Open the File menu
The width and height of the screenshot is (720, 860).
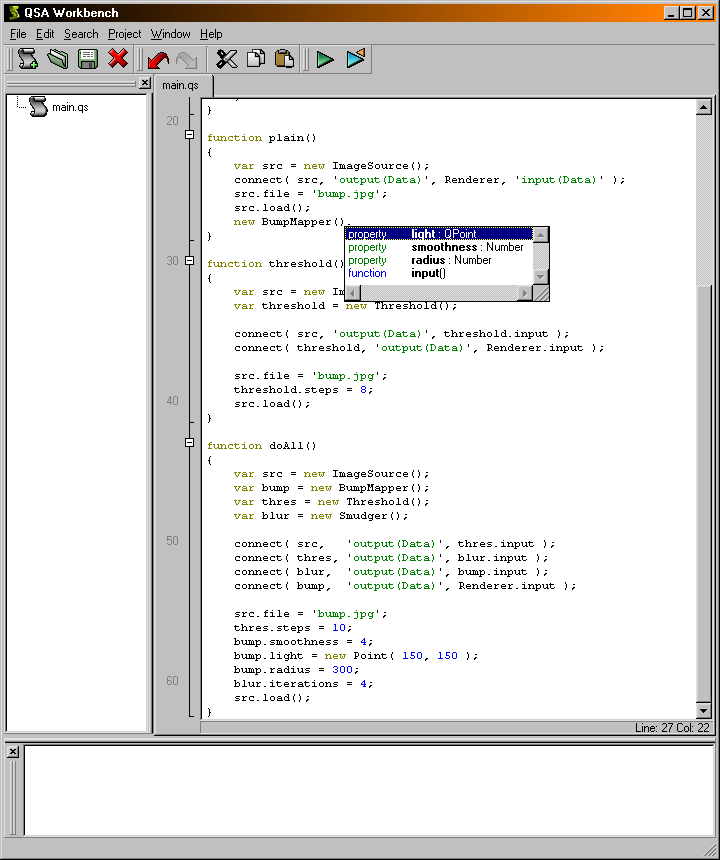[18, 34]
